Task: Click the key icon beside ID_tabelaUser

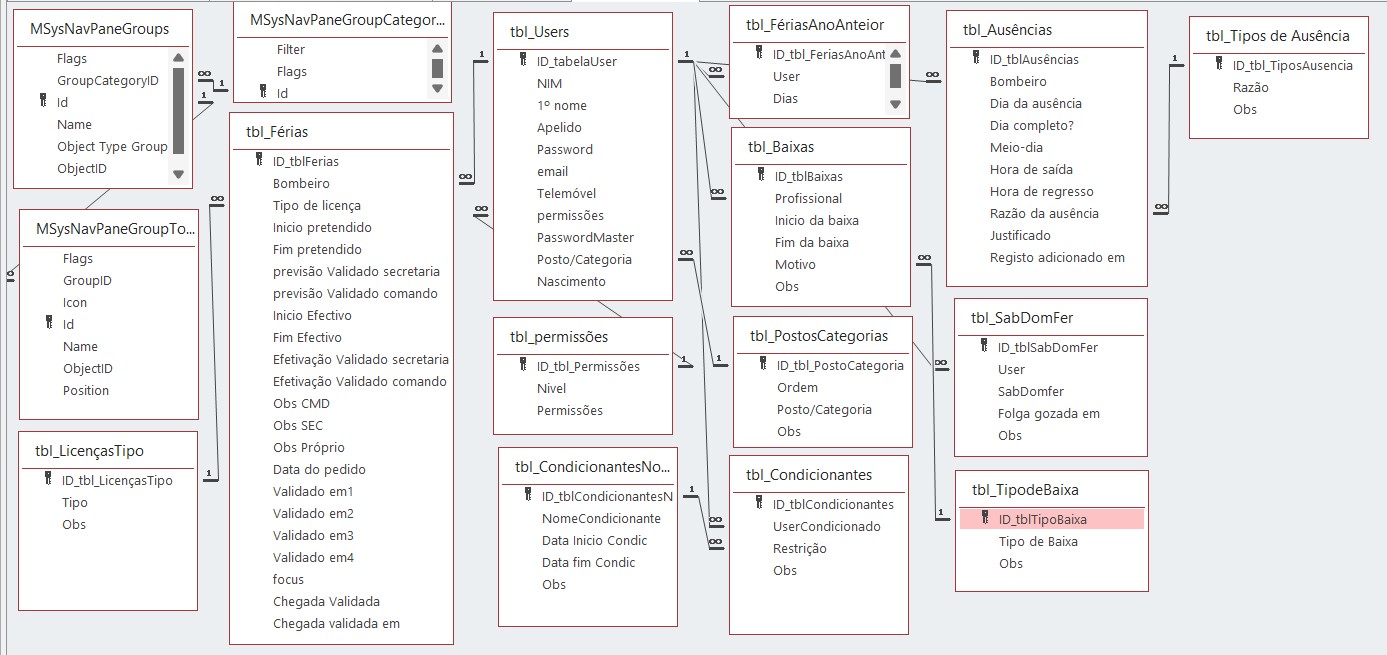Action: (x=523, y=60)
